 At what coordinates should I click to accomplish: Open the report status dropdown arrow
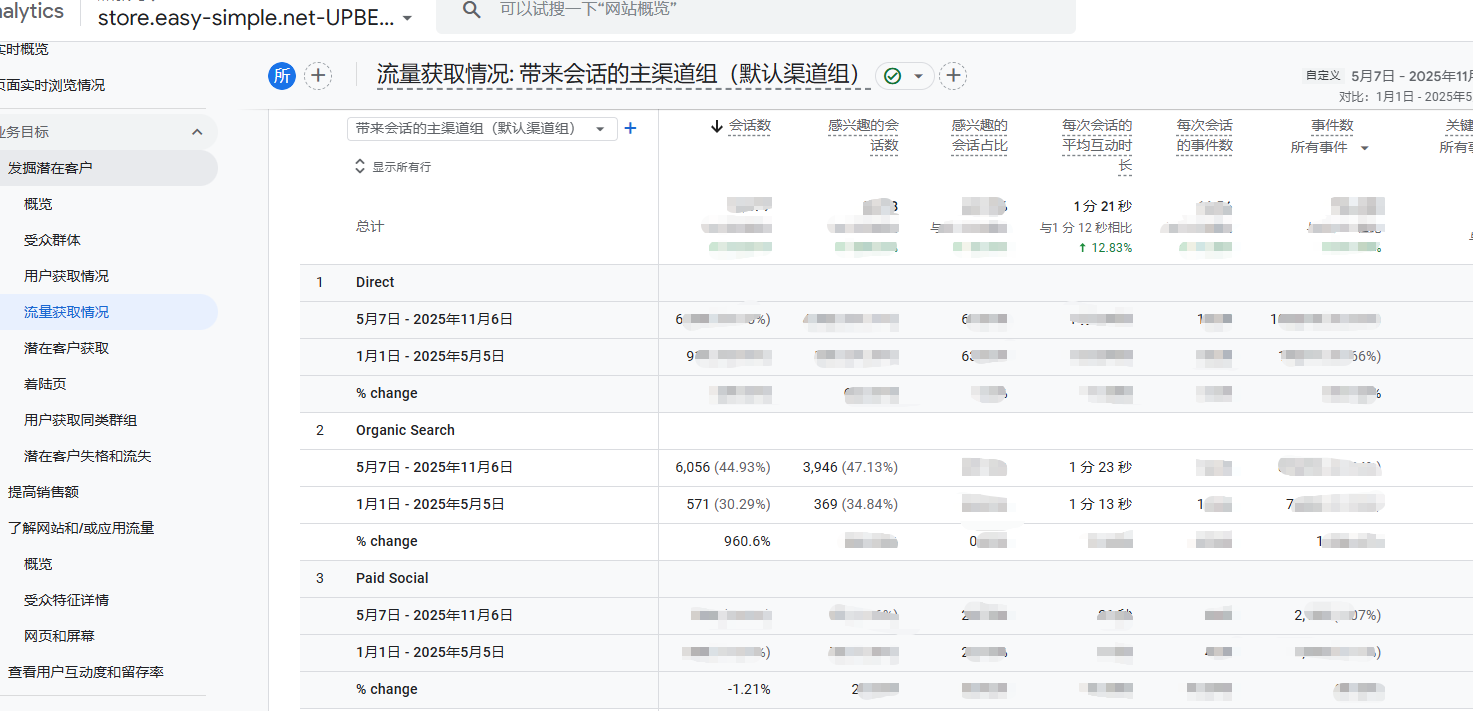click(918, 76)
